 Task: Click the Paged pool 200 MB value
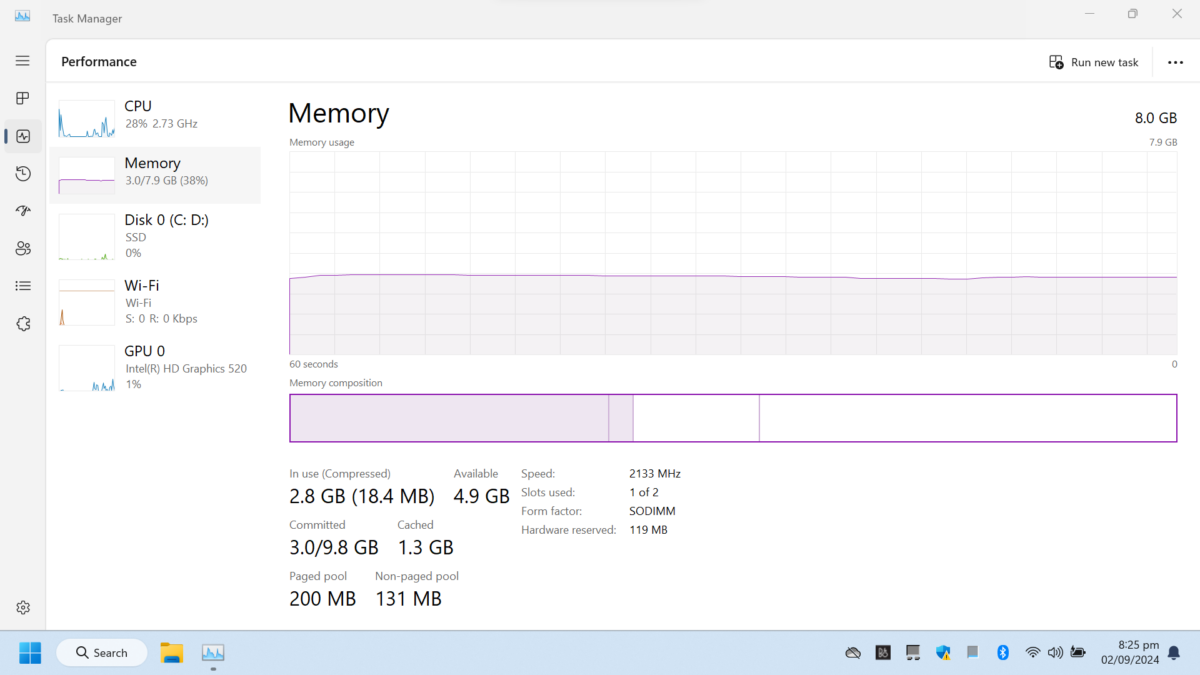[322, 599]
